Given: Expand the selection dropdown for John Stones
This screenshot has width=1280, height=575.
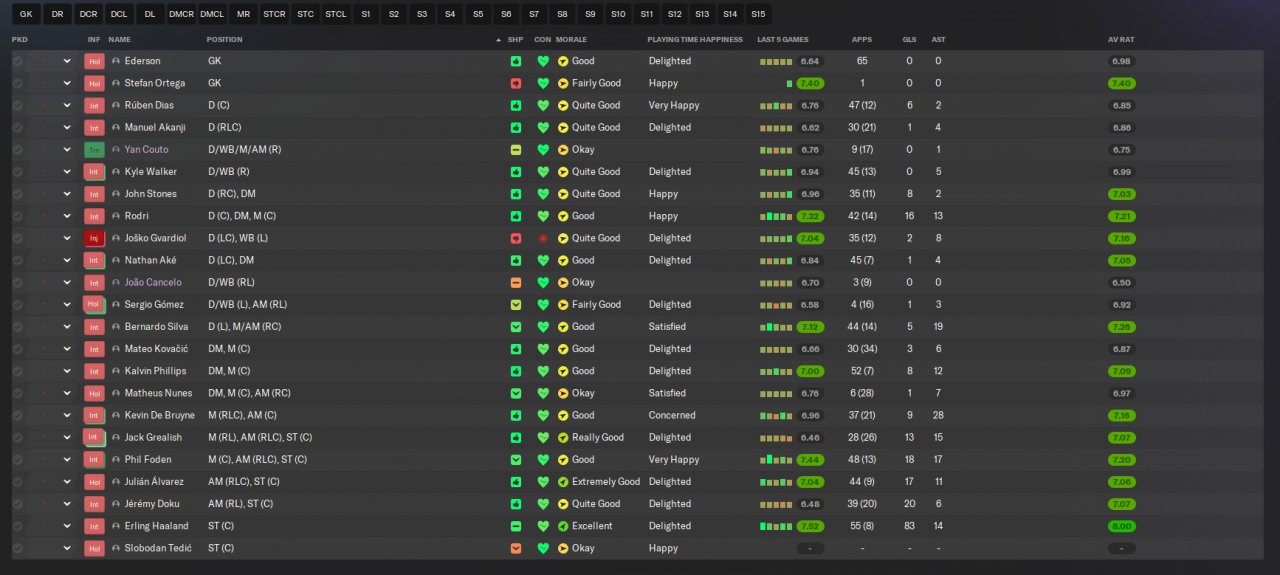Looking at the screenshot, I should click(x=67, y=194).
